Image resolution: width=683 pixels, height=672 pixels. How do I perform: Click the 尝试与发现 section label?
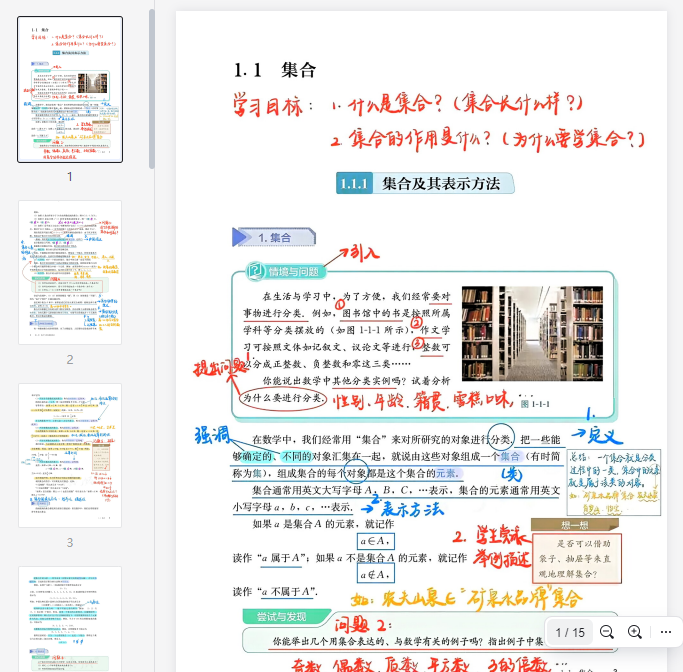coord(286,616)
